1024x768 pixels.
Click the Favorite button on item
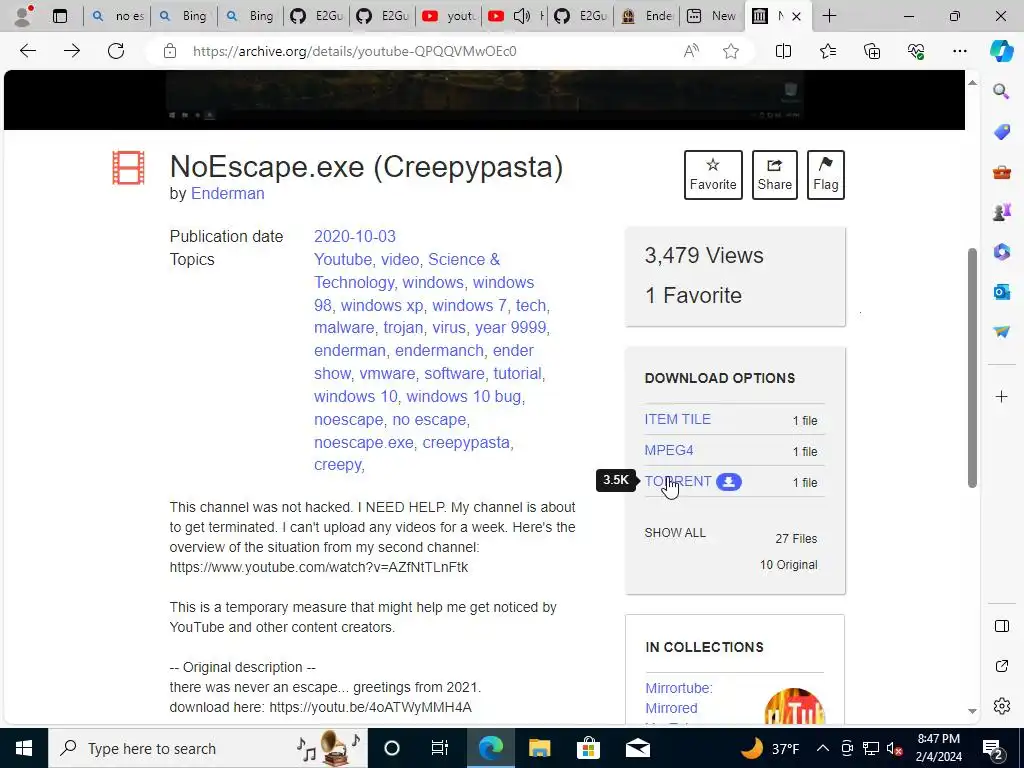(x=712, y=175)
